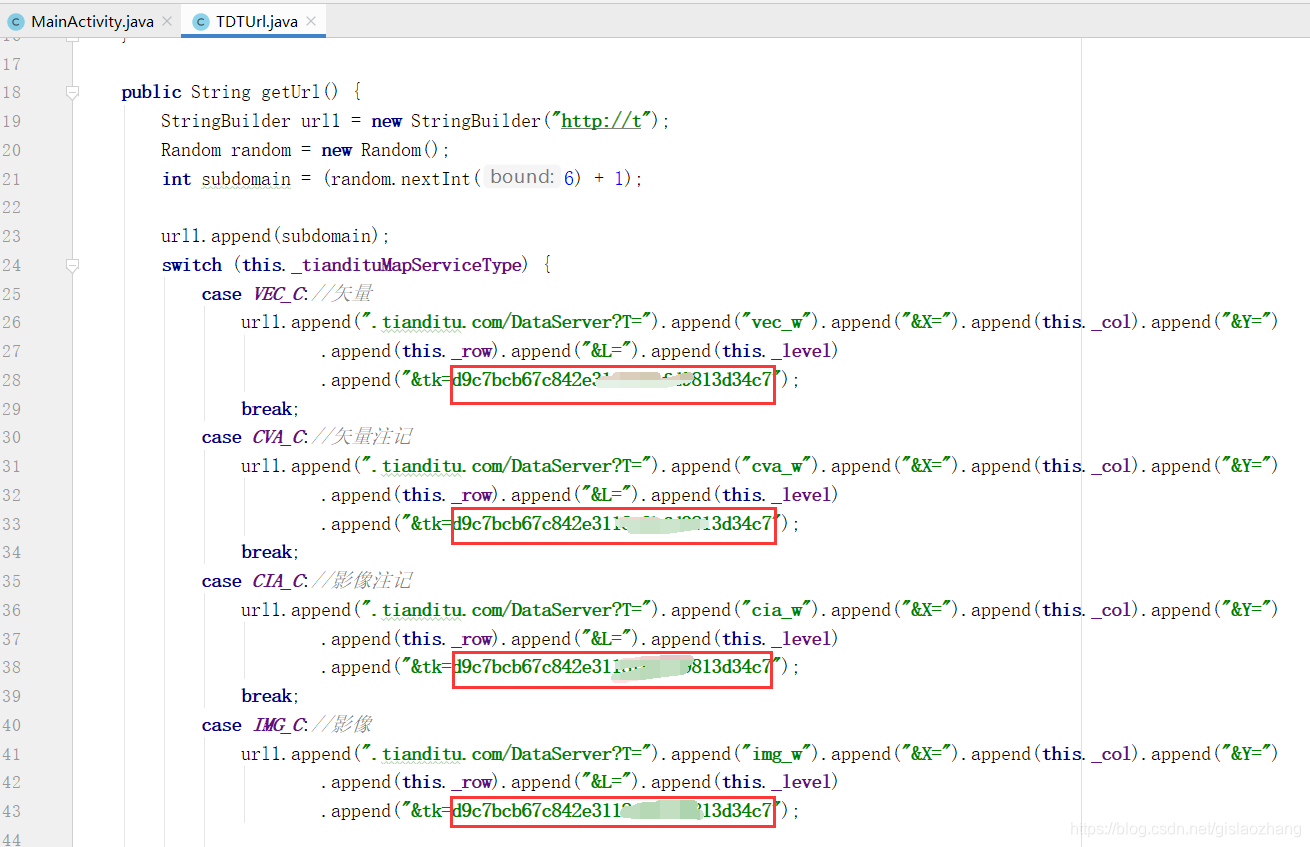Collapse the switch block fold marker

click(x=72, y=265)
